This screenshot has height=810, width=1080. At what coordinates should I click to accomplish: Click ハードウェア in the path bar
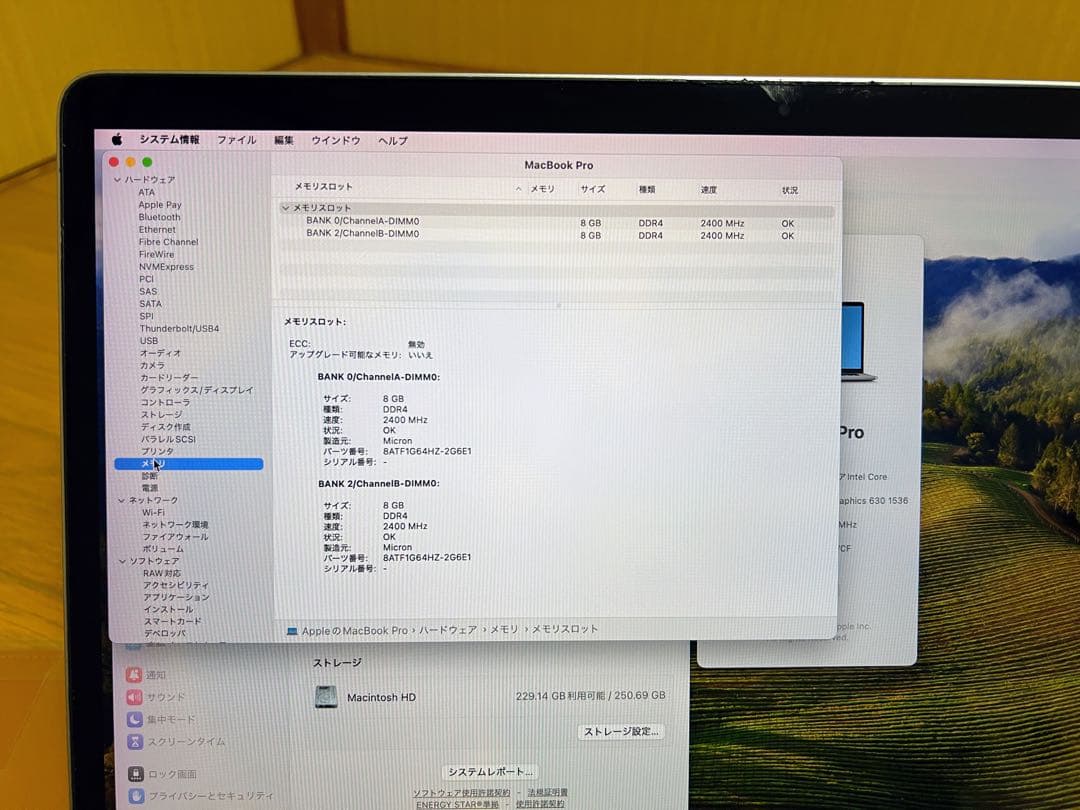448,630
